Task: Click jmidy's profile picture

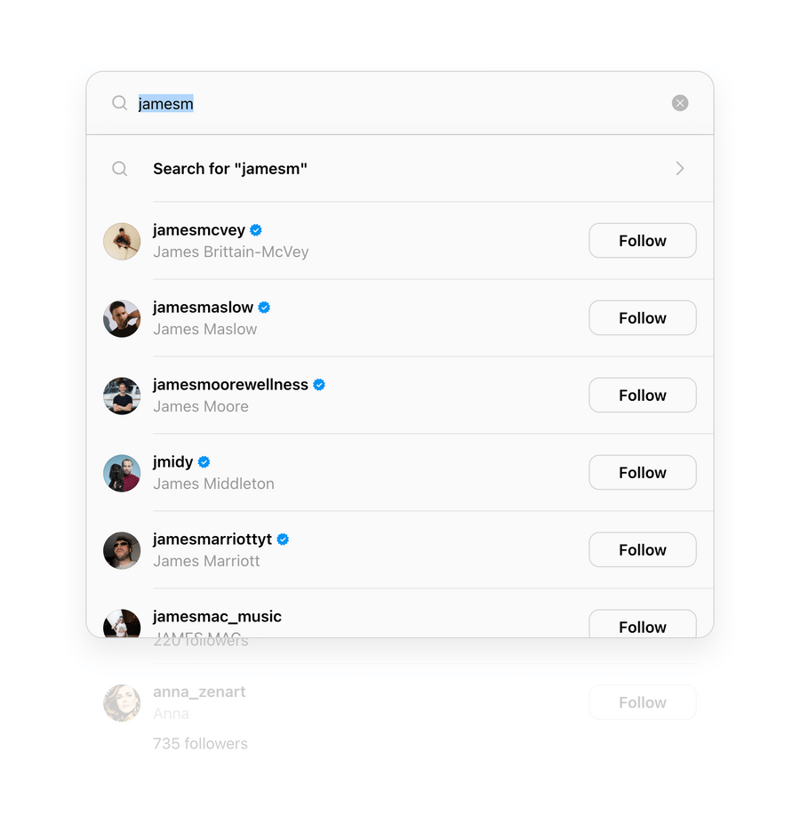Action: [121, 472]
